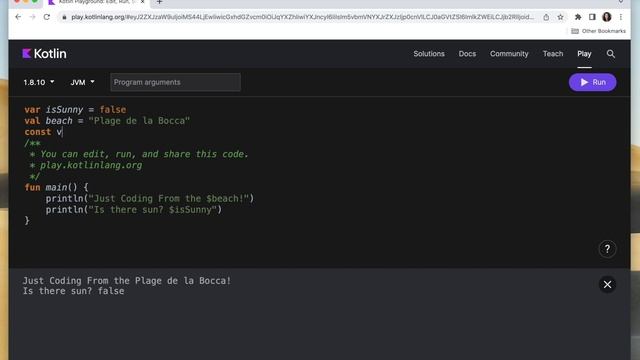
Task: Go back in browser
Action: (18, 17)
